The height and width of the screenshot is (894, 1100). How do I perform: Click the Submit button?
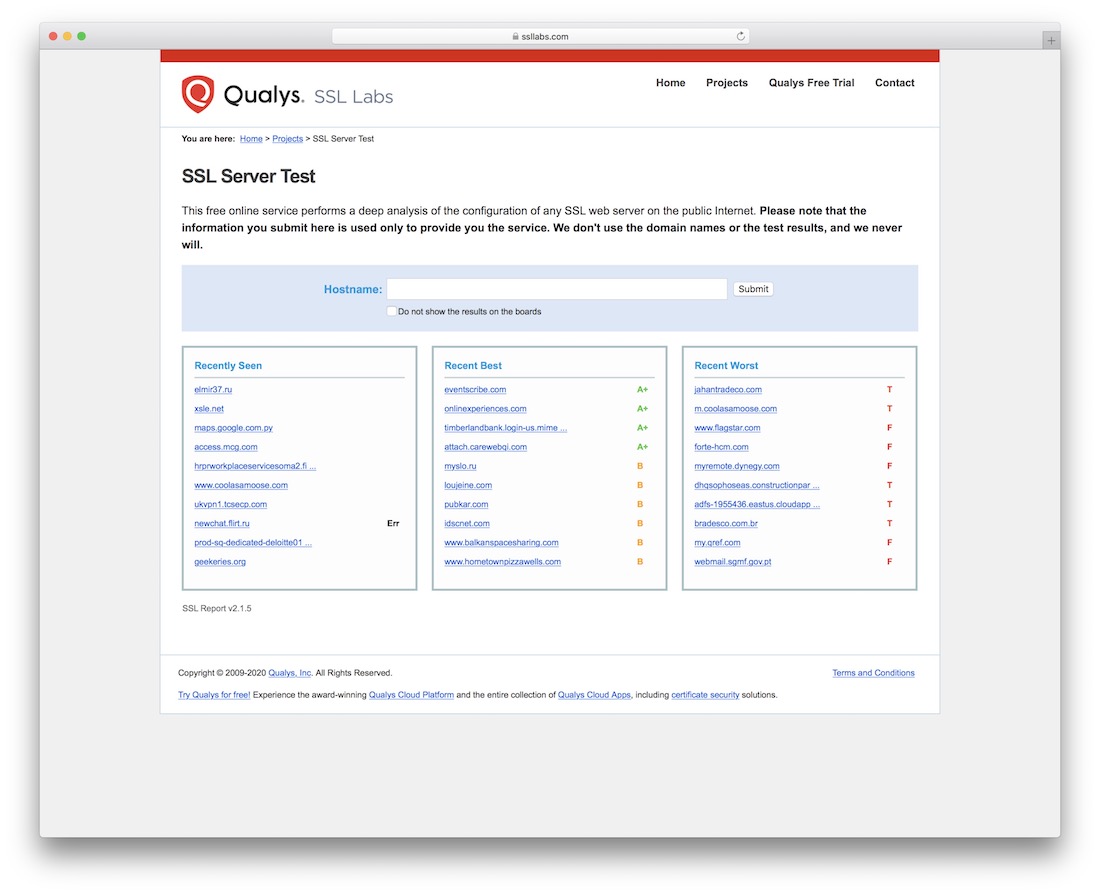[x=753, y=289]
